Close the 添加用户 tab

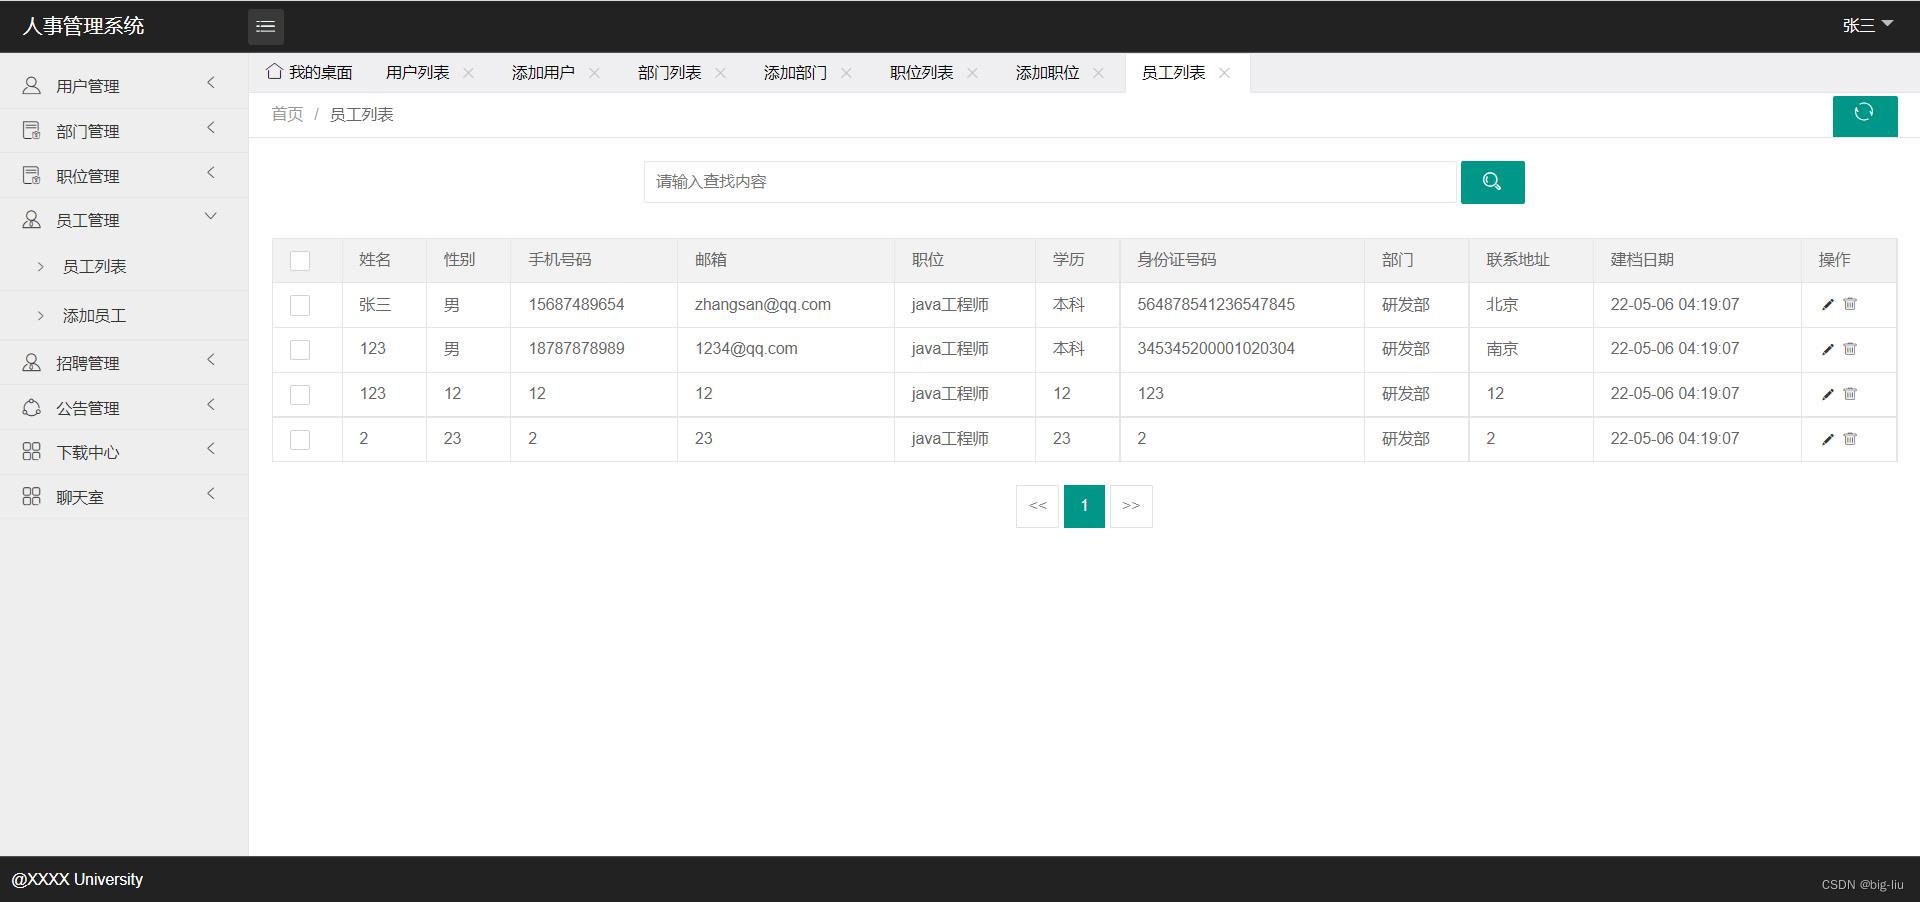[x=594, y=73]
